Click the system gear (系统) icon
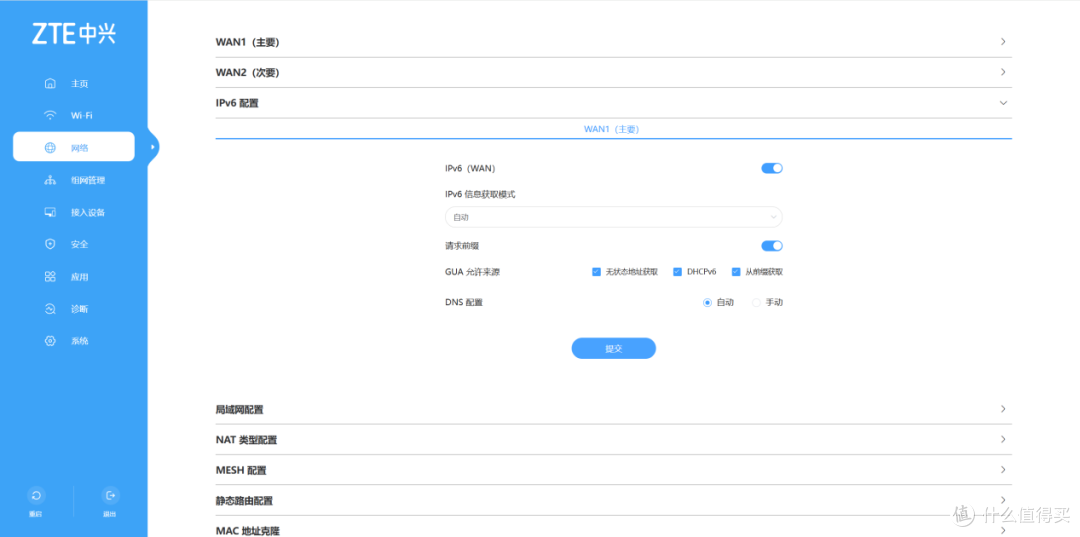 [50, 341]
